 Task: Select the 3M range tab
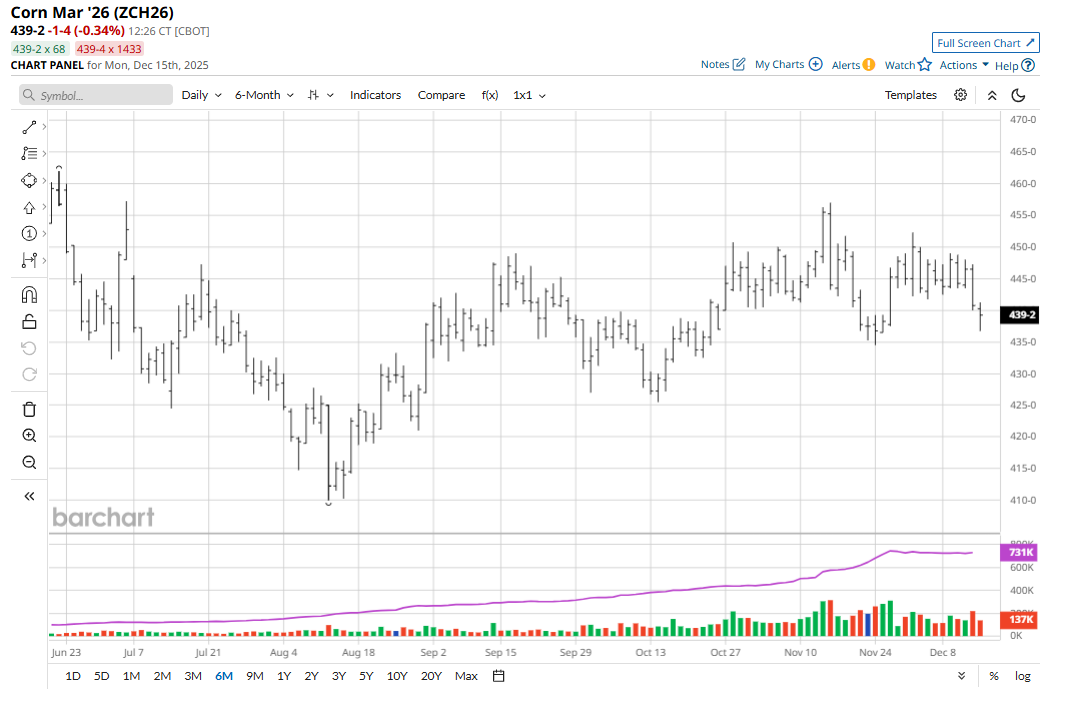click(193, 676)
